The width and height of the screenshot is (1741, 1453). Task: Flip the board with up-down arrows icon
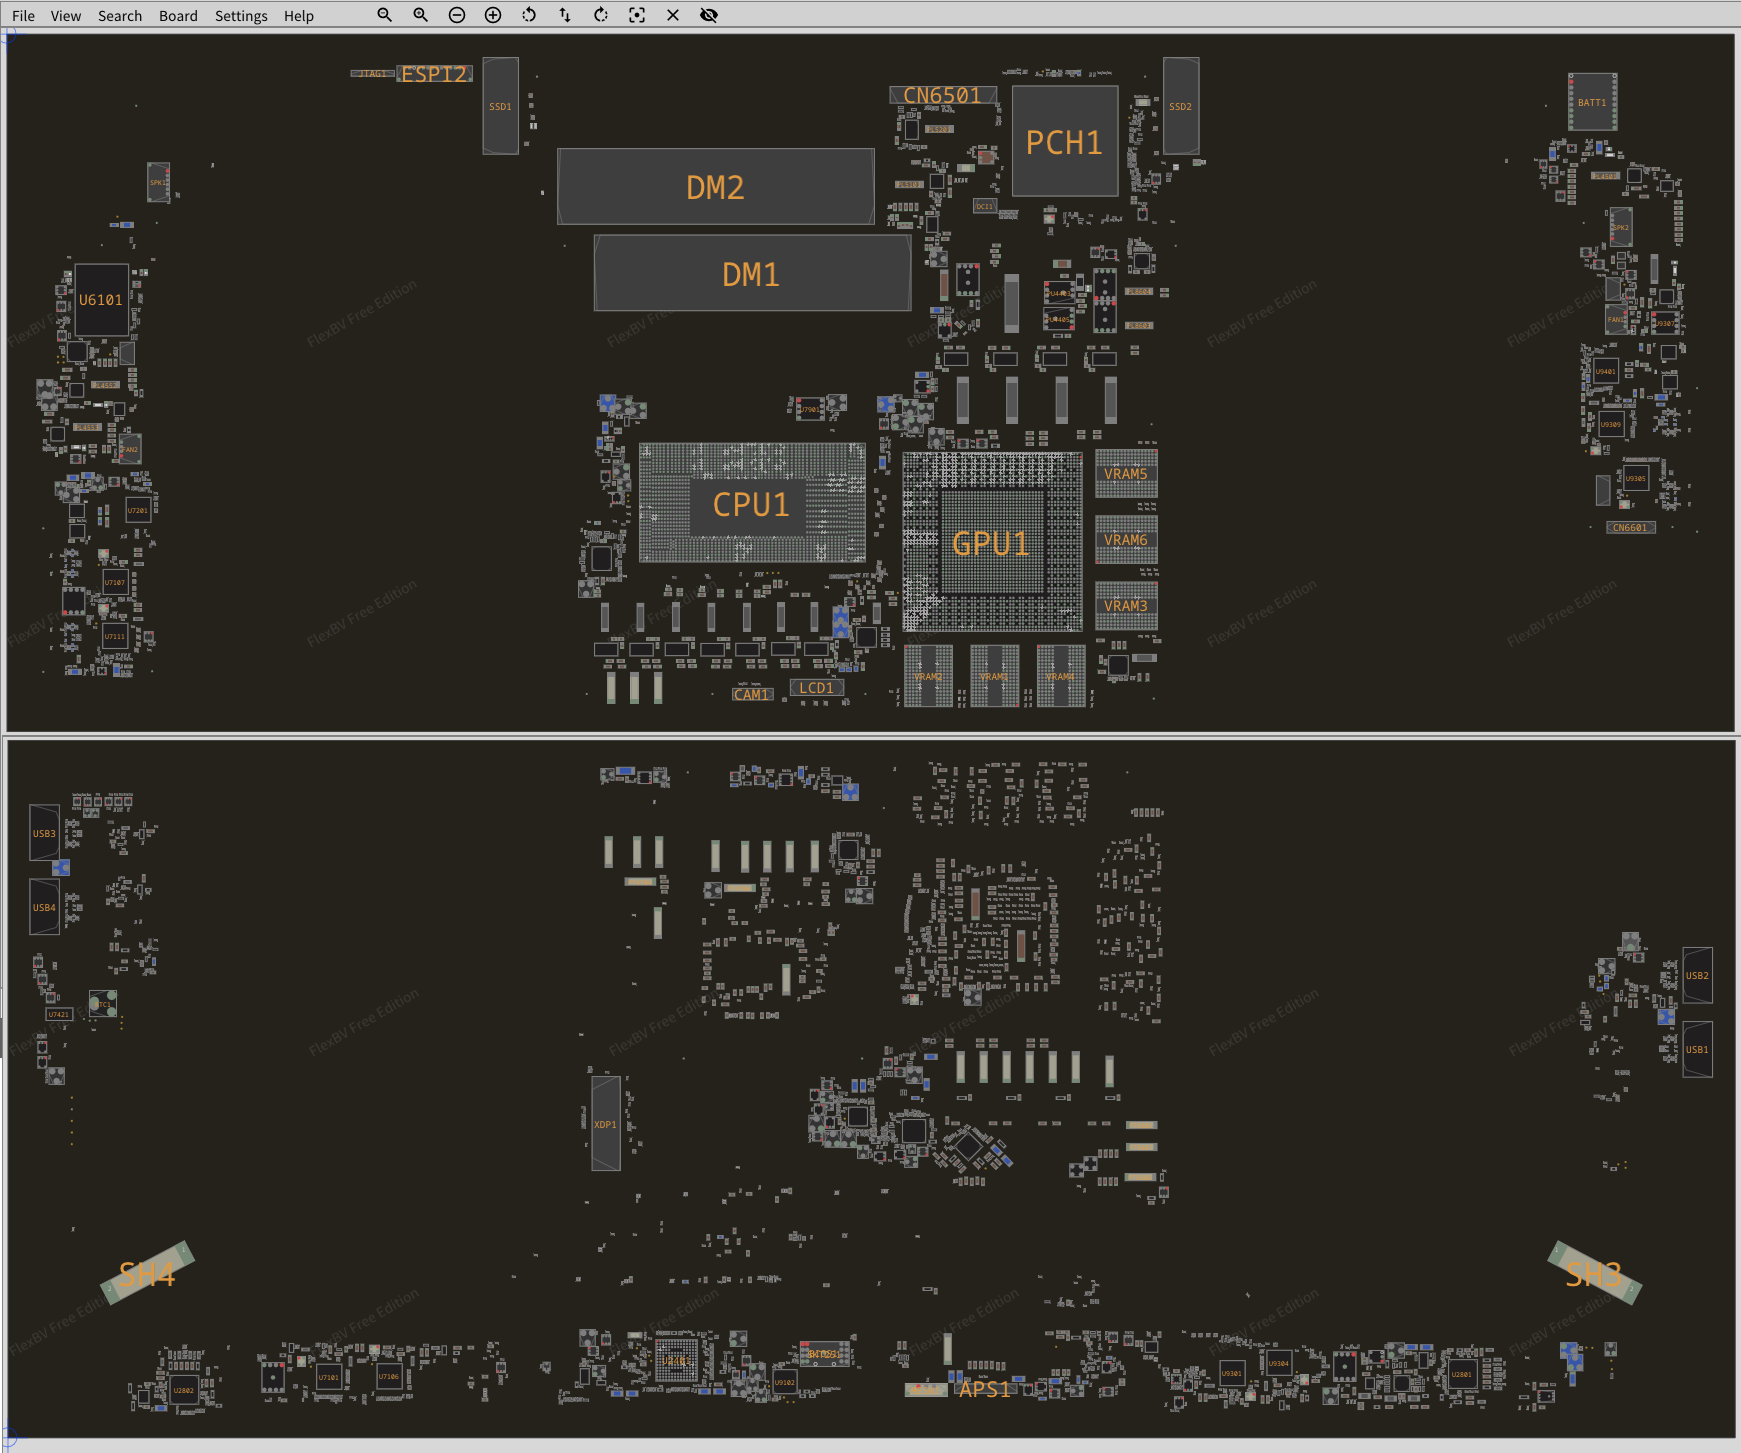[x=565, y=15]
